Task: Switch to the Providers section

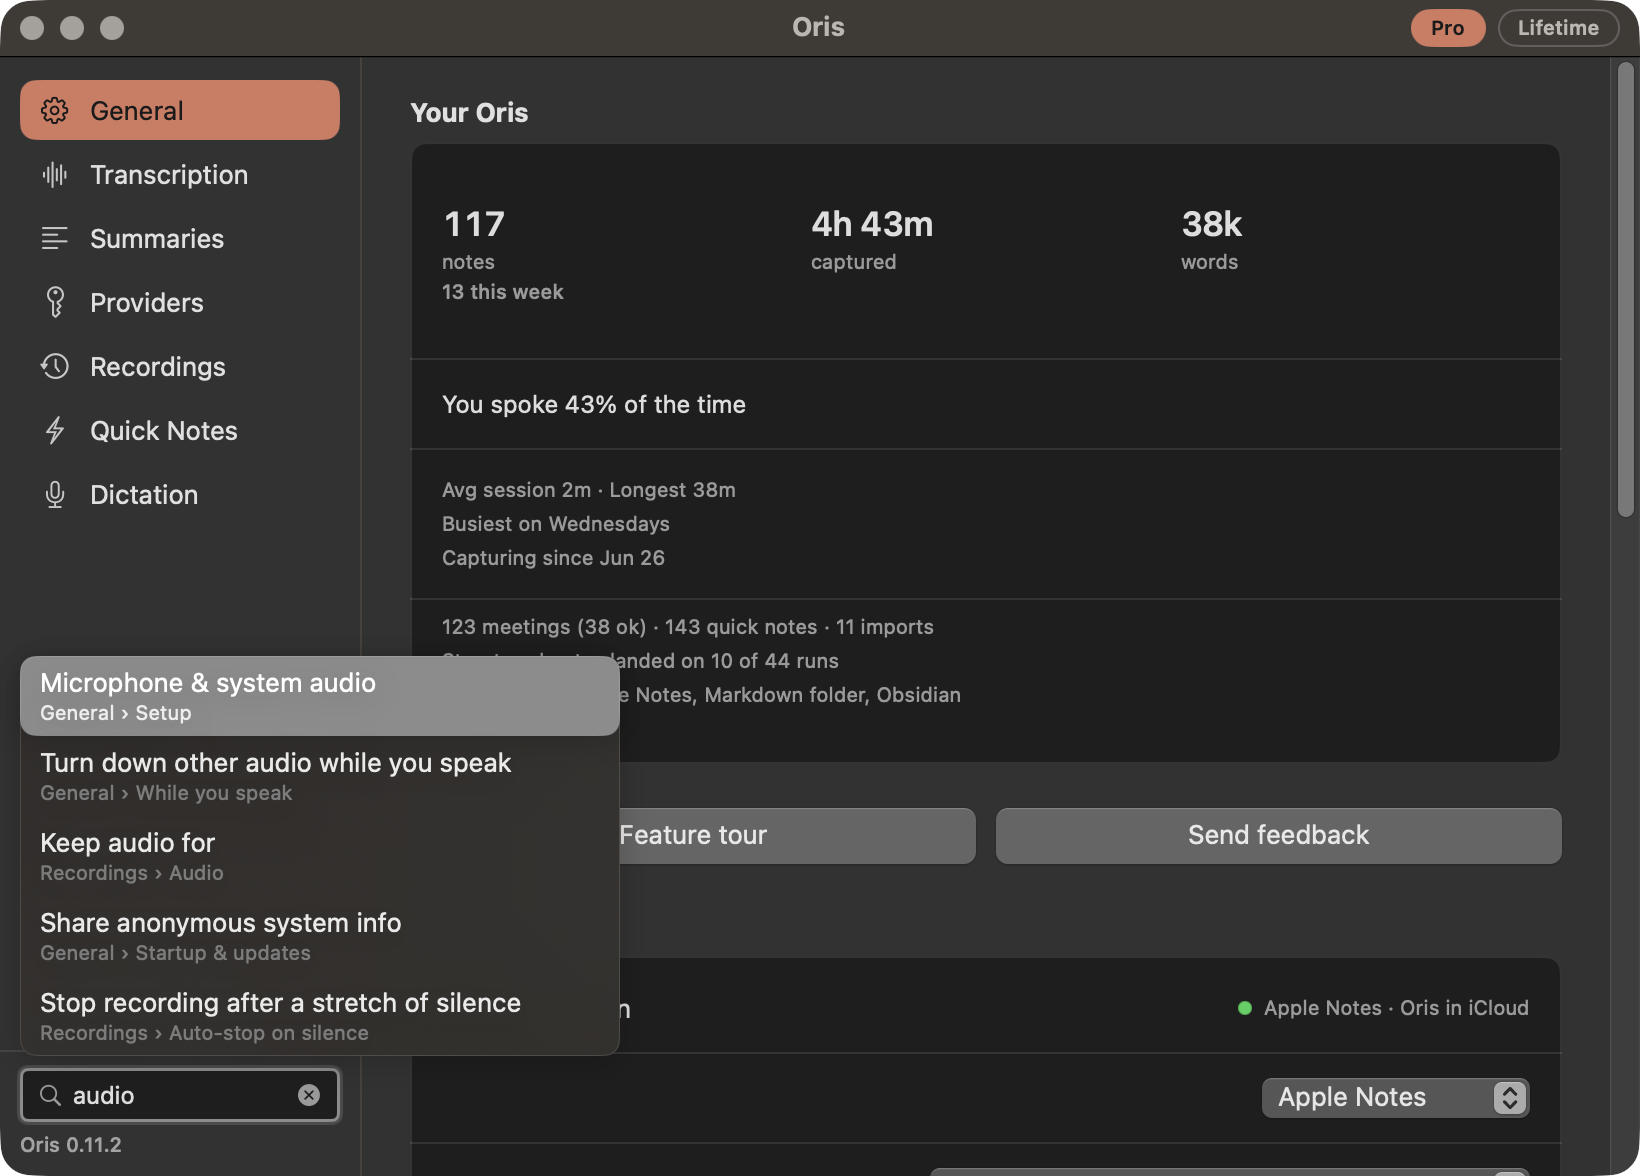Action: coord(180,303)
